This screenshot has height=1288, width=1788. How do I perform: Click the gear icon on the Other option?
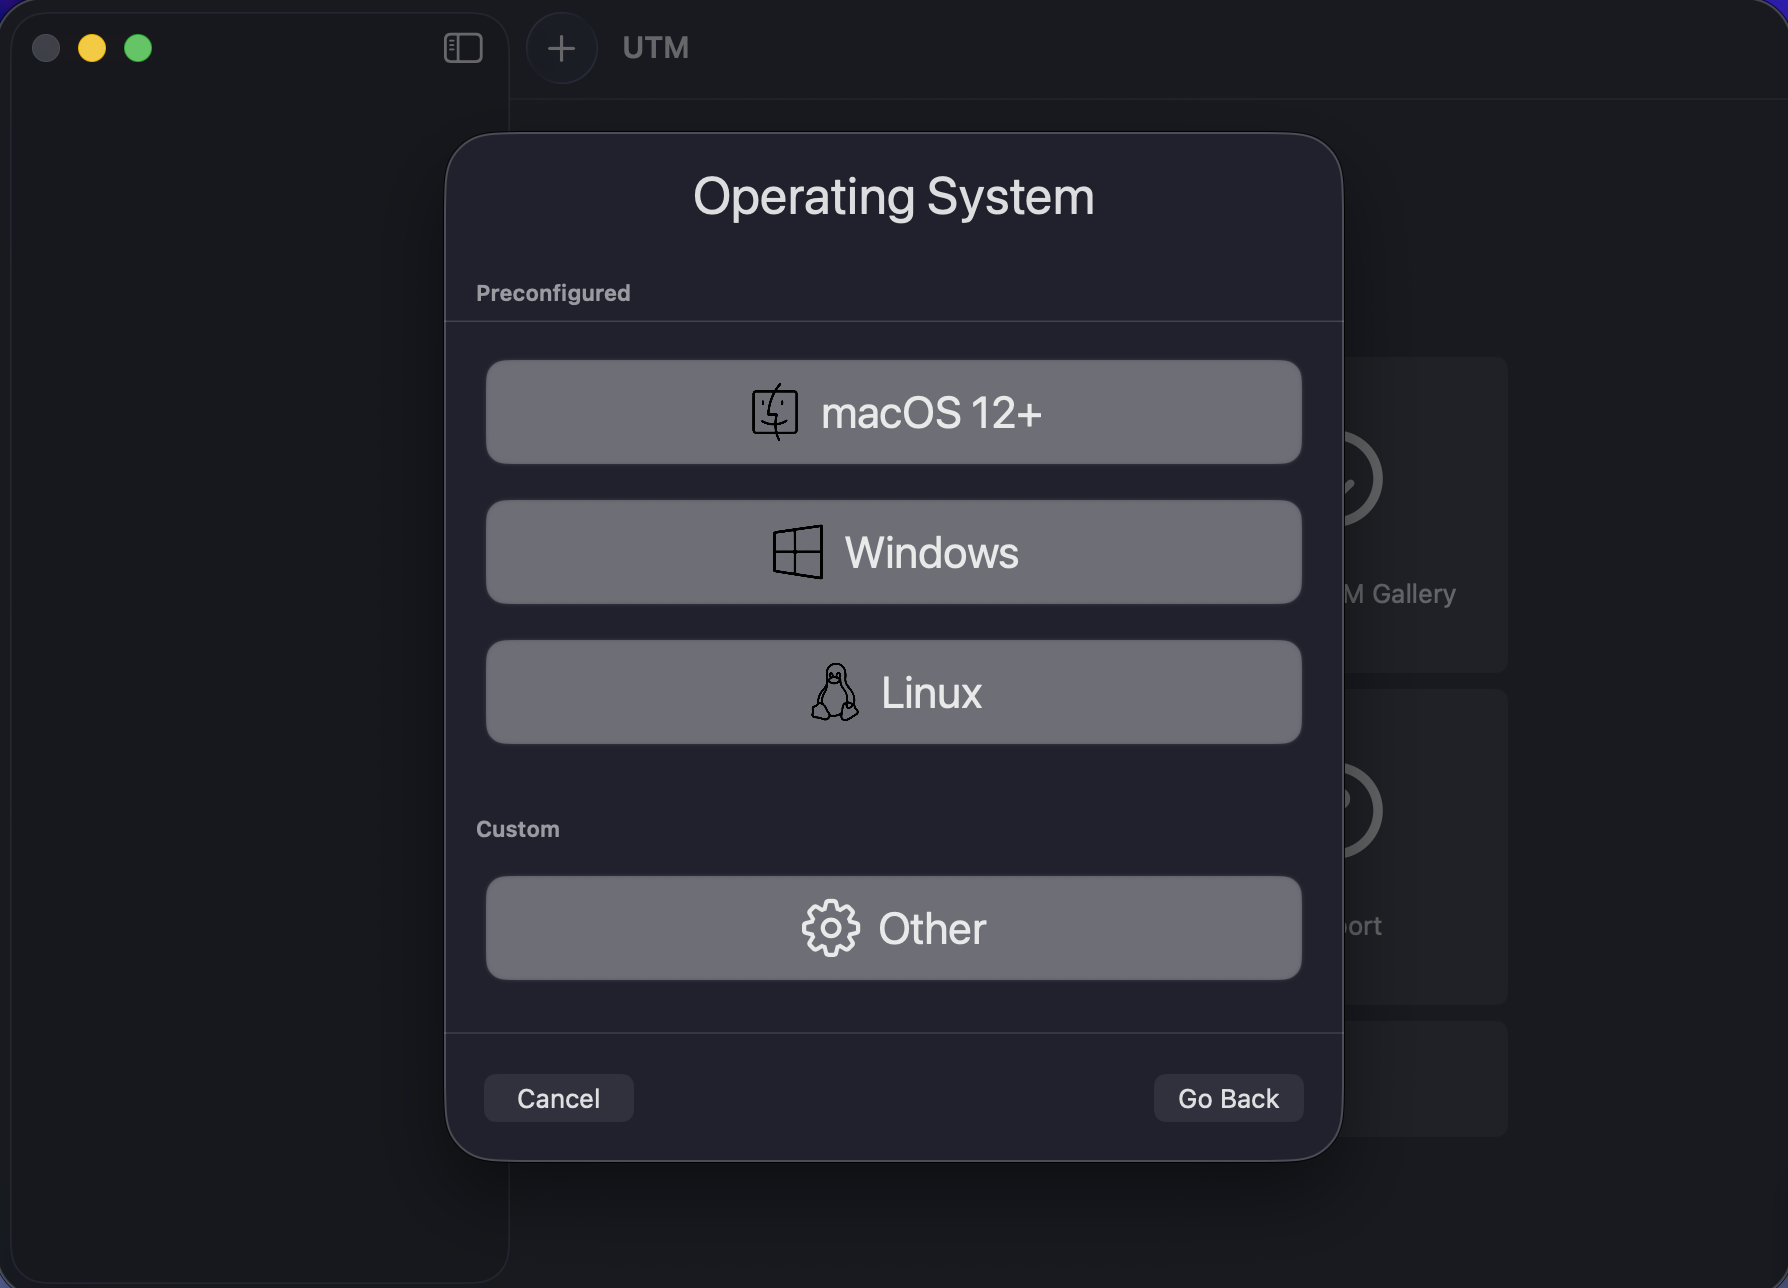point(831,927)
